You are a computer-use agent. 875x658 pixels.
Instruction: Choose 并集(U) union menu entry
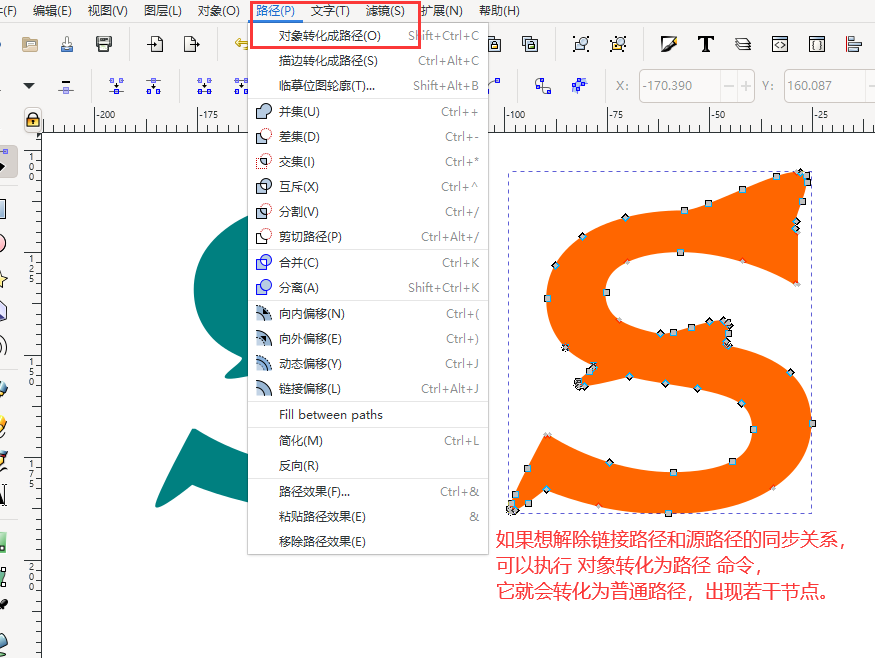click(x=368, y=112)
